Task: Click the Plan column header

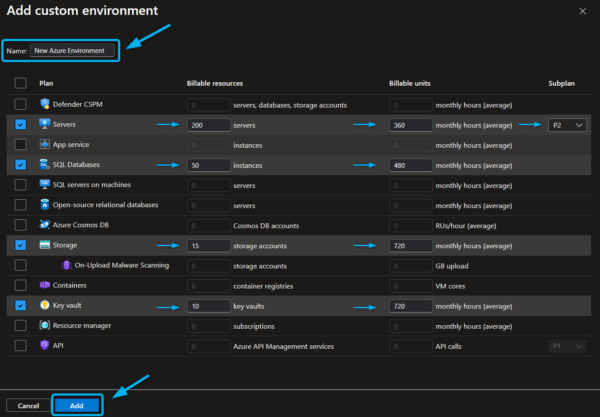Action: point(46,83)
